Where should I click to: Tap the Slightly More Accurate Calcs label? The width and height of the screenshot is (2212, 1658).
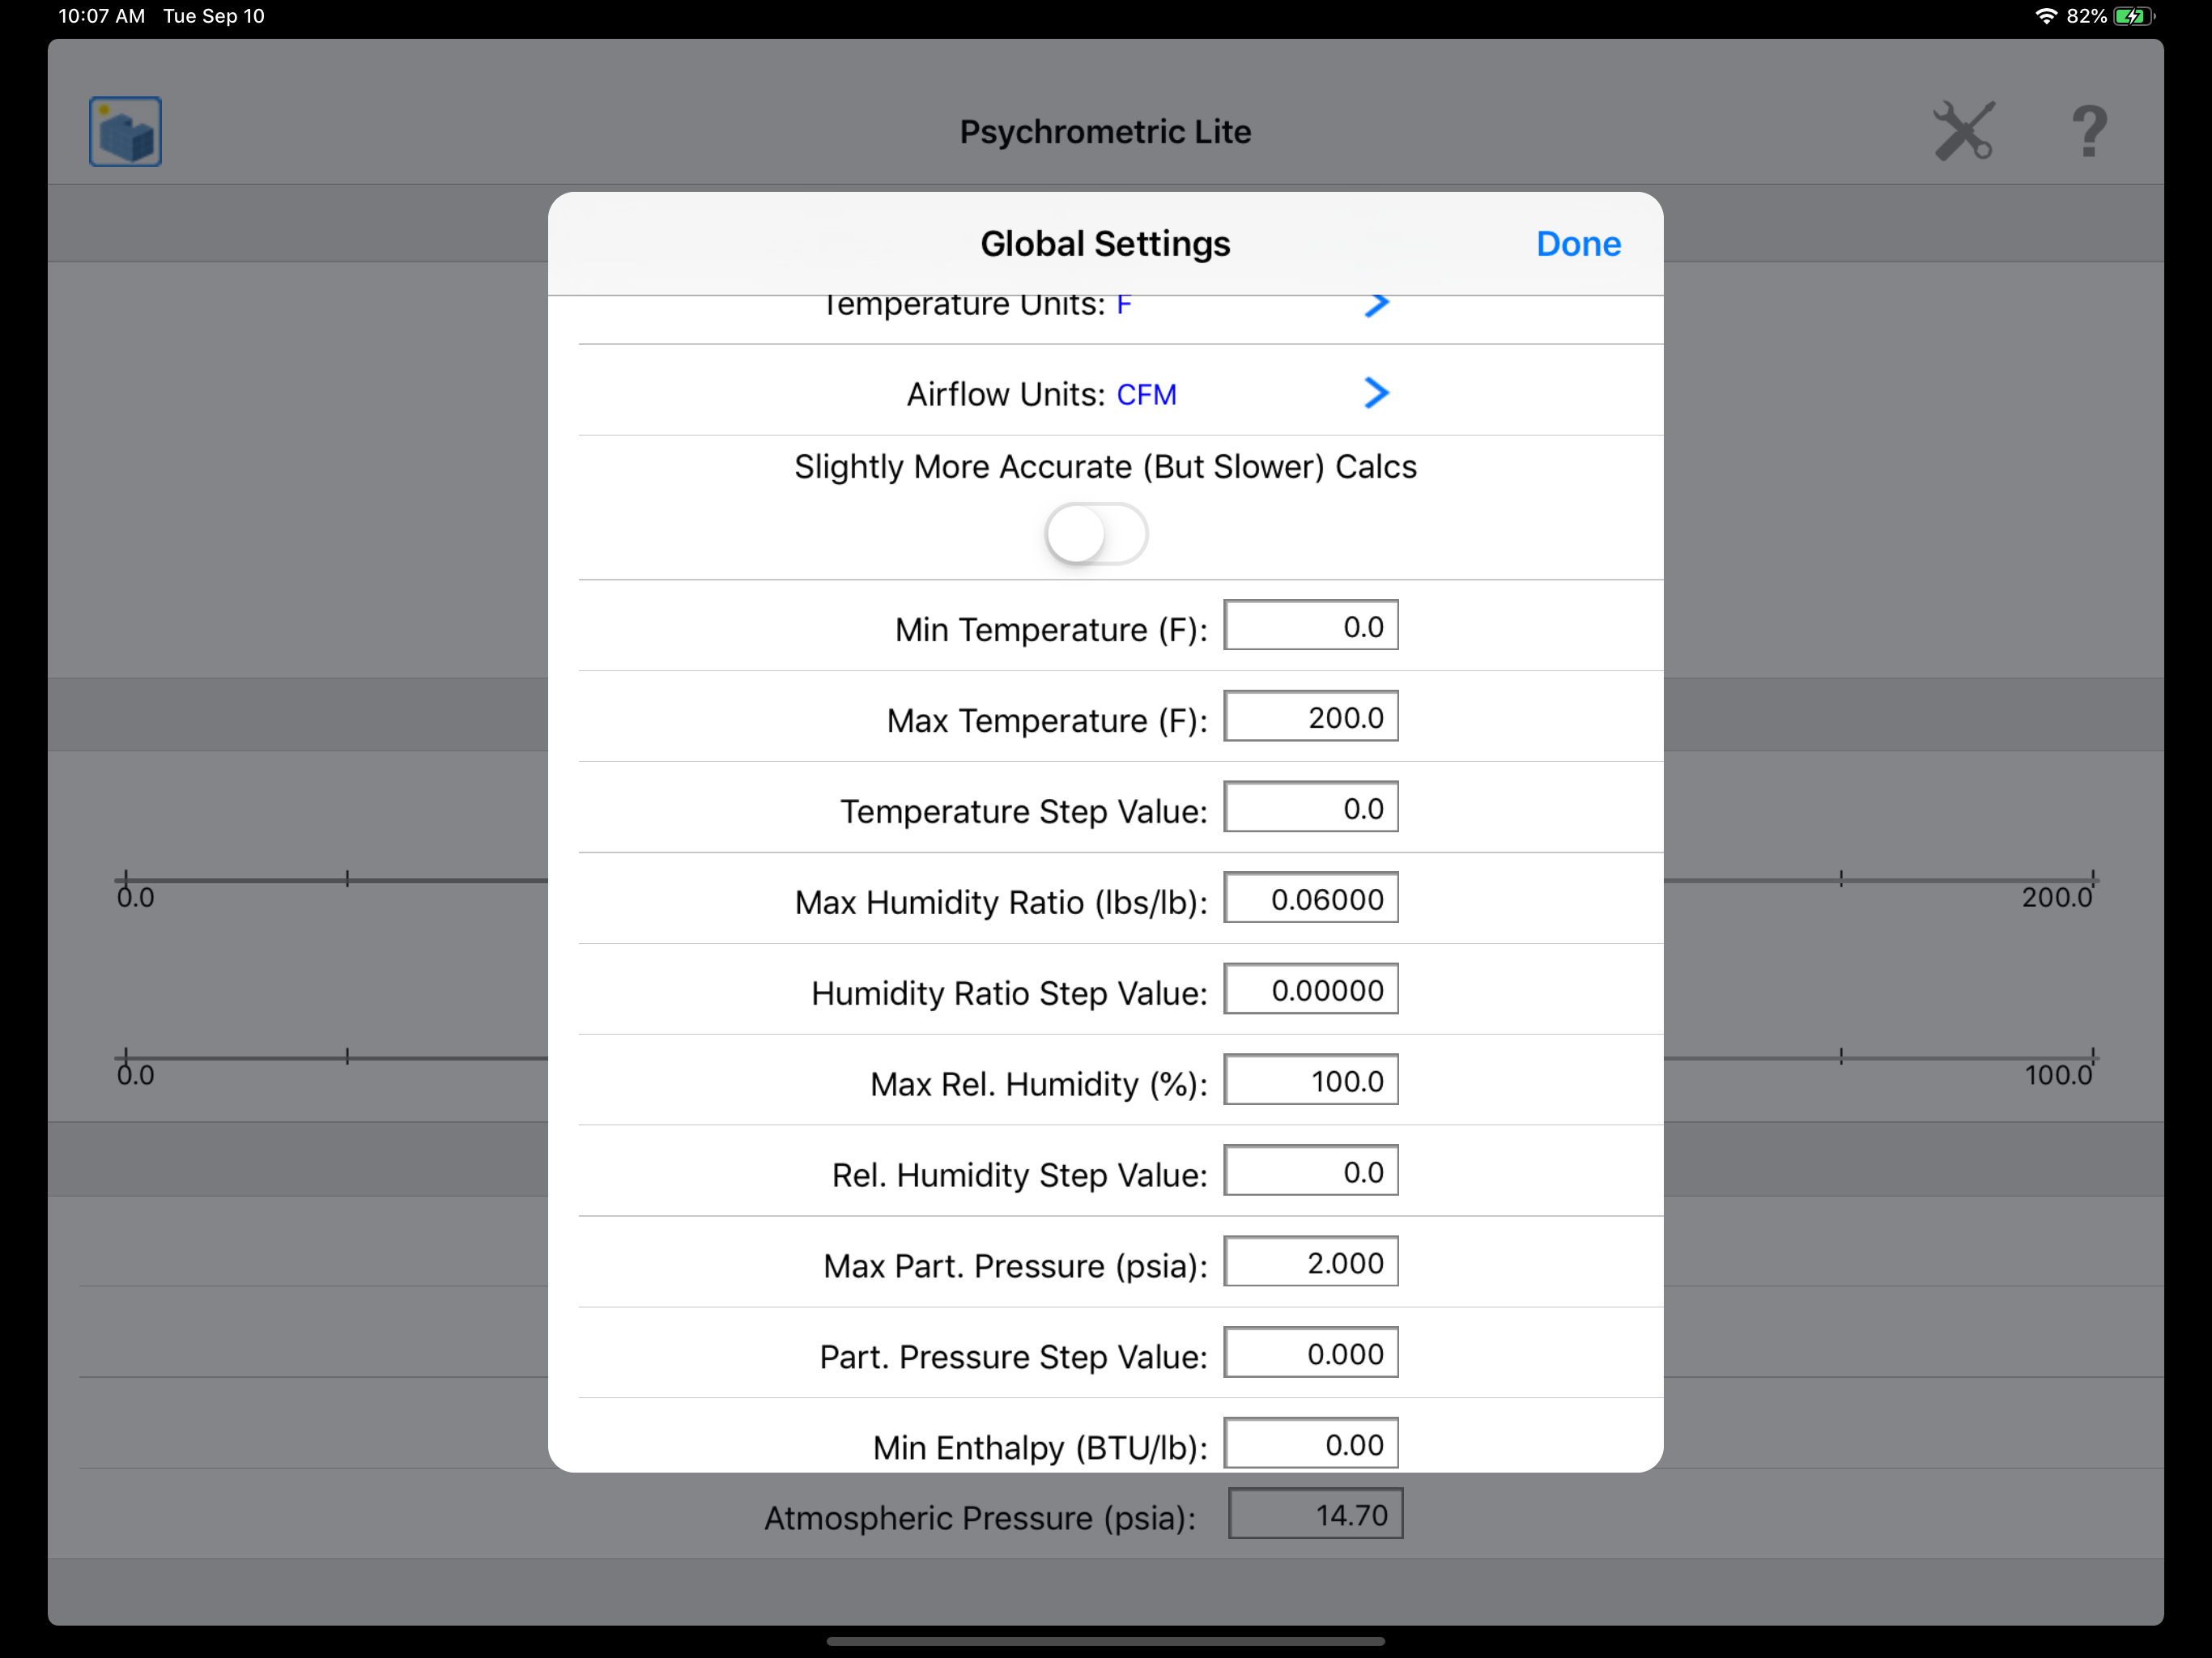point(1105,467)
